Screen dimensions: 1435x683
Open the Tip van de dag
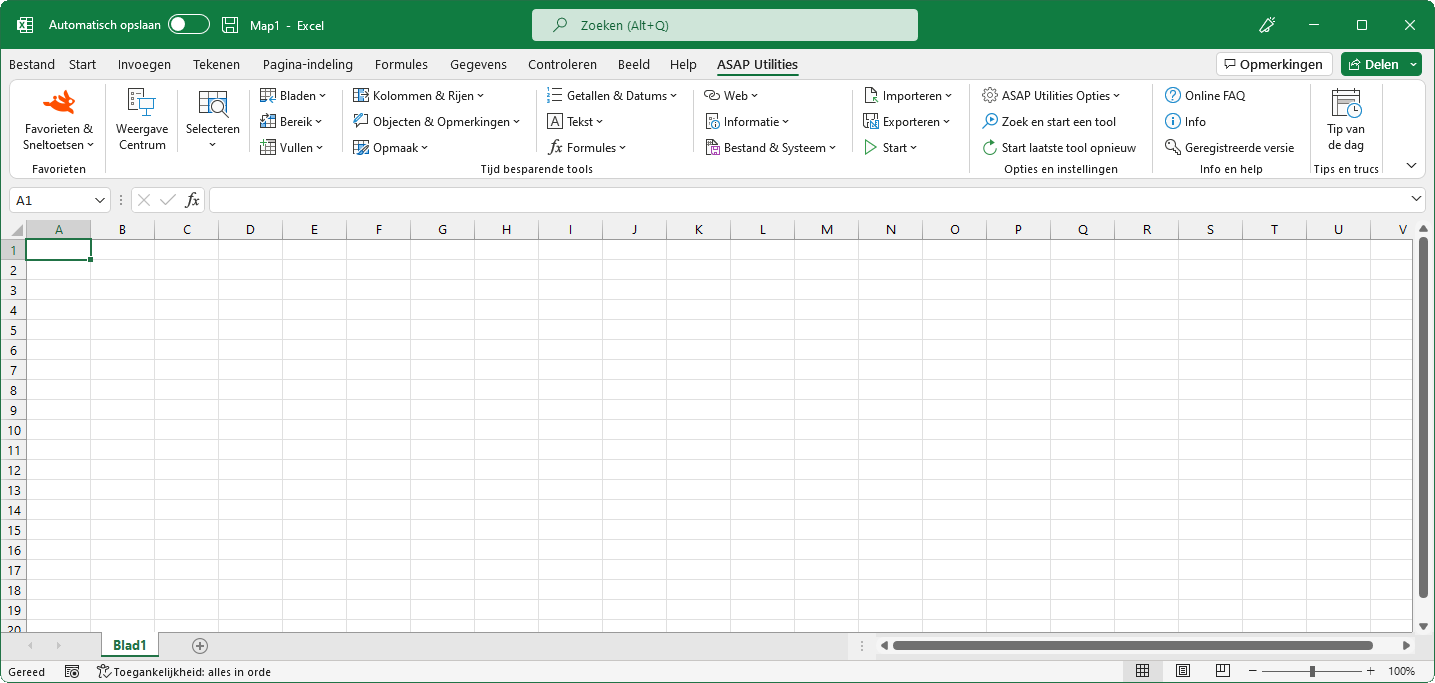click(x=1346, y=120)
